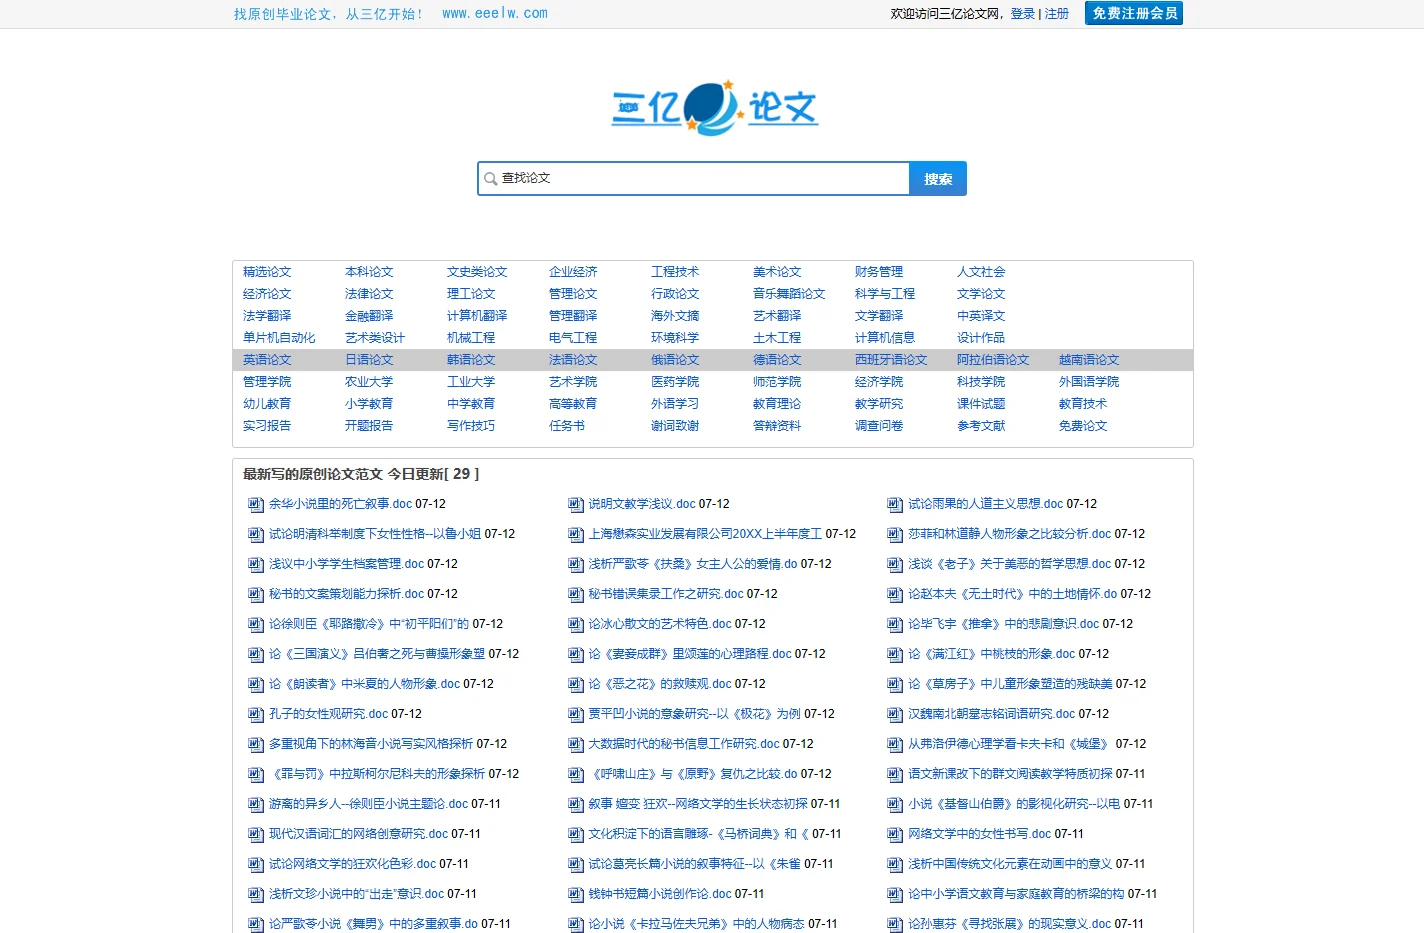Click the document icon beside 余华小说里的死亡叙事

point(255,505)
